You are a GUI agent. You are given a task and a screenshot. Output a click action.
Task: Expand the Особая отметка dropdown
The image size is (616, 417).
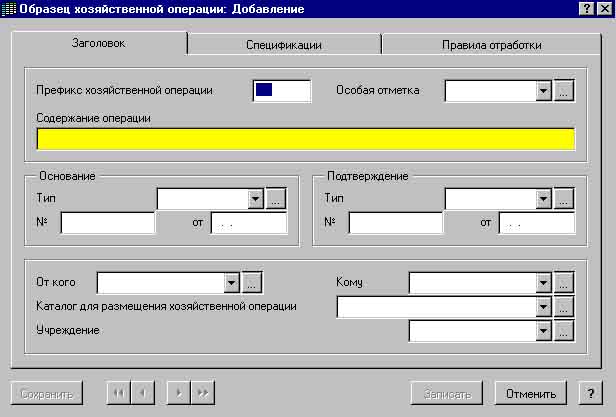(x=544, y=91)
